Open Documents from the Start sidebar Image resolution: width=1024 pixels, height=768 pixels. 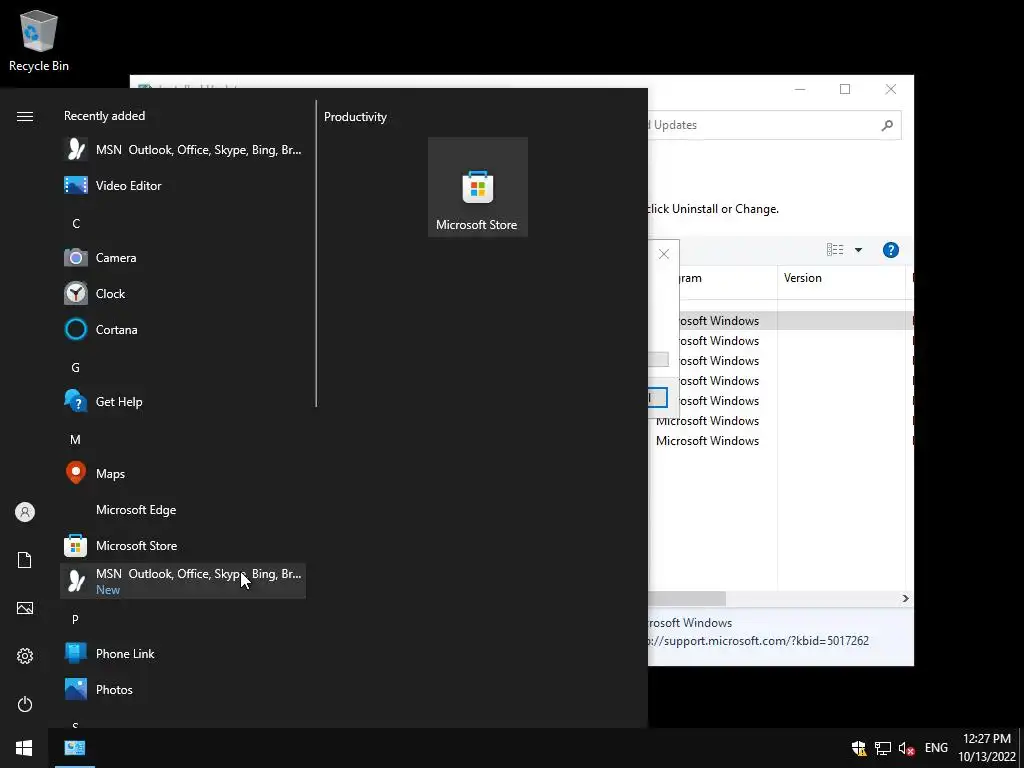25,560
